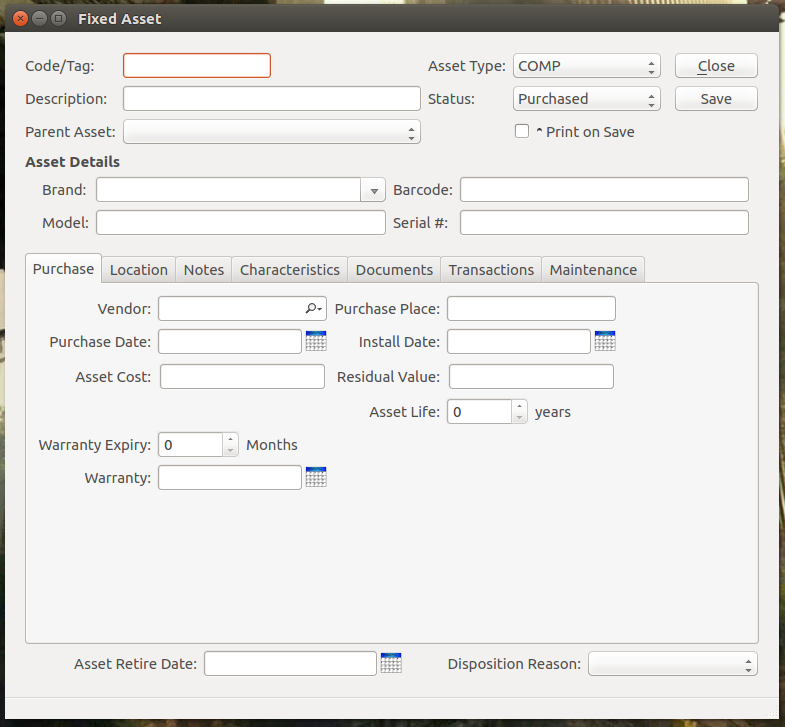
Task: Expand the Asset Type dropdown
Action: pos(586,66)
